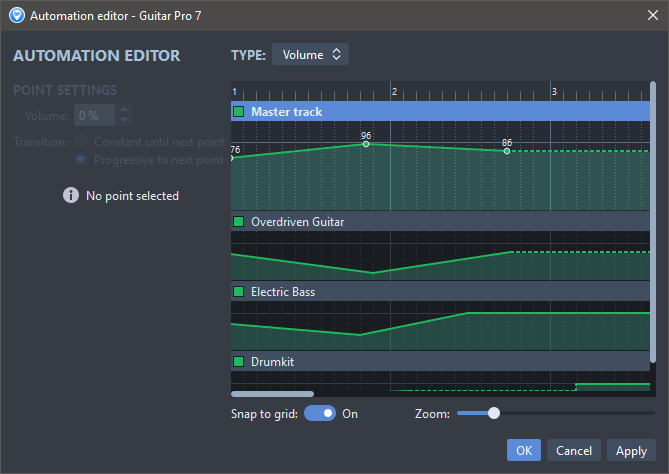The width and height of the screenshot is (669, 474).
Task: Click the Apply button
Action: 631,450
